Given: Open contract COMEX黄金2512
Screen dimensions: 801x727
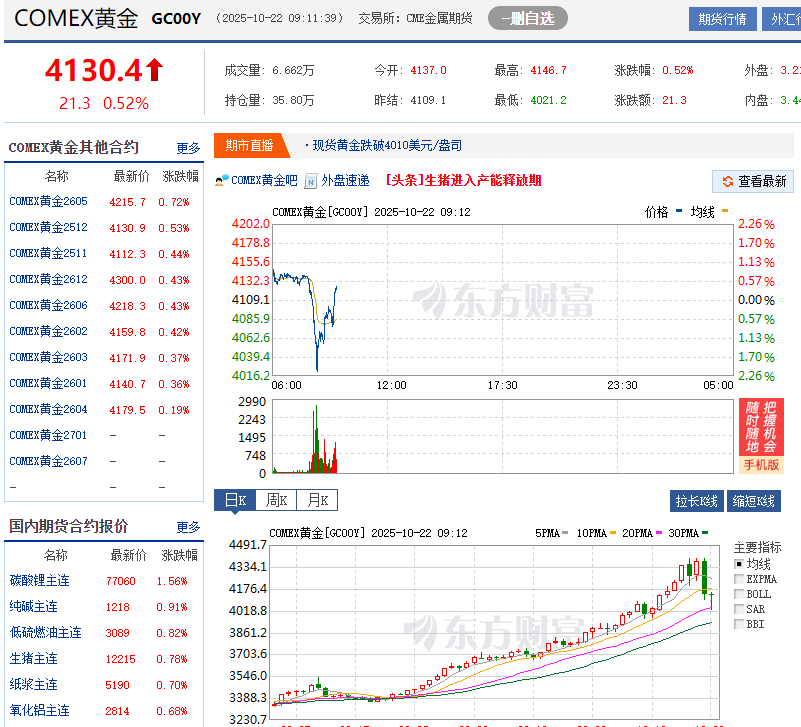Looking at the screenshot, I should [49, 227].
